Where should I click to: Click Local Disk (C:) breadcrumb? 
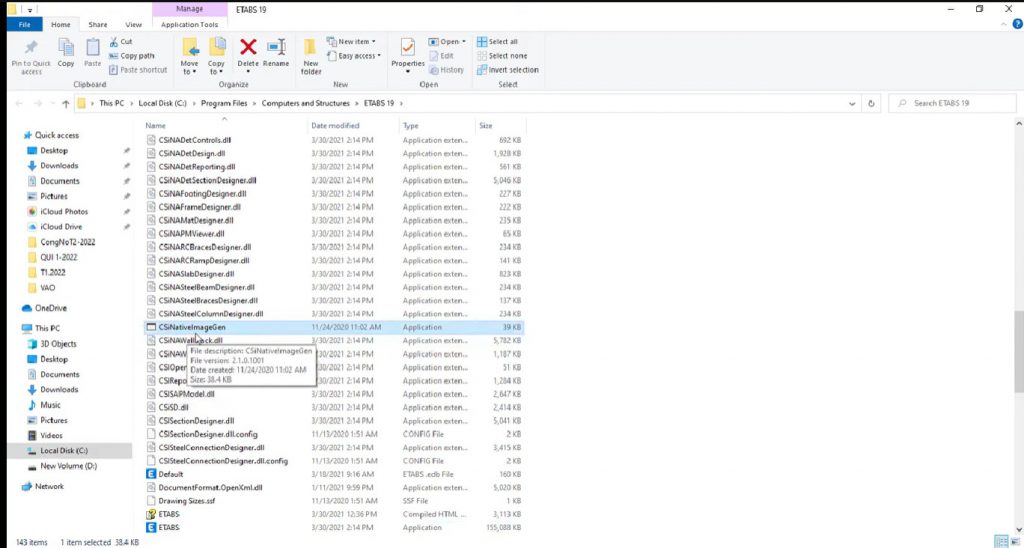[x=163, y=103]
